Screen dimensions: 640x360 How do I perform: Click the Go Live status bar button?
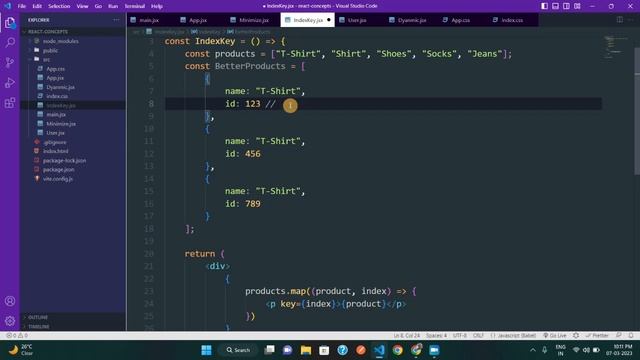click(x=554, y=336)
